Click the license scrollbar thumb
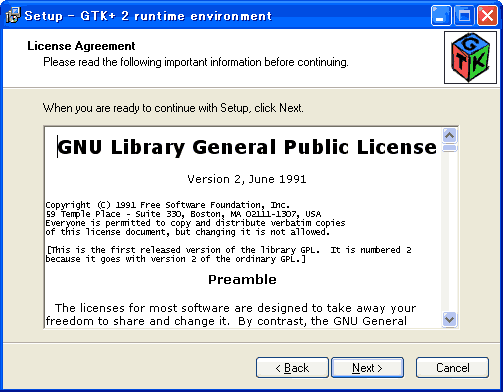503x392 pixels. (x=450, y=148)
